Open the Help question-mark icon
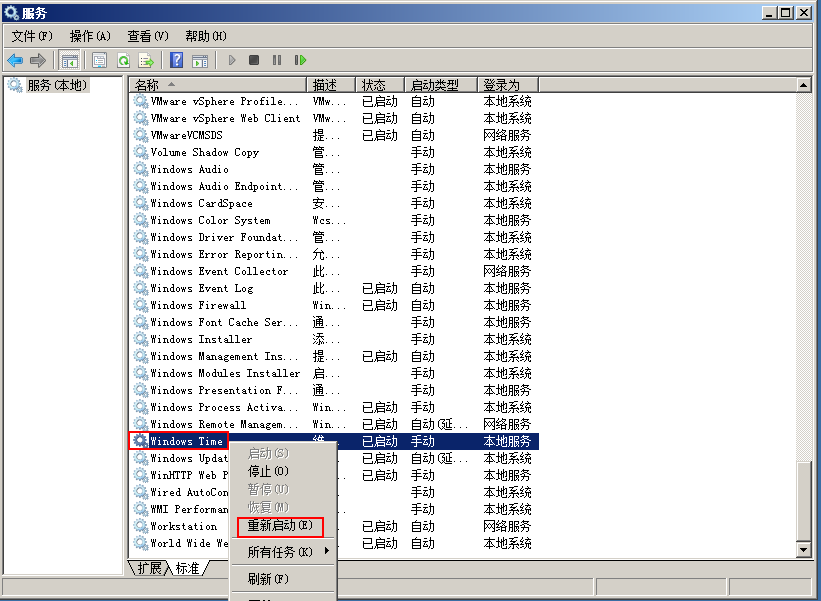 coord(177,61)
